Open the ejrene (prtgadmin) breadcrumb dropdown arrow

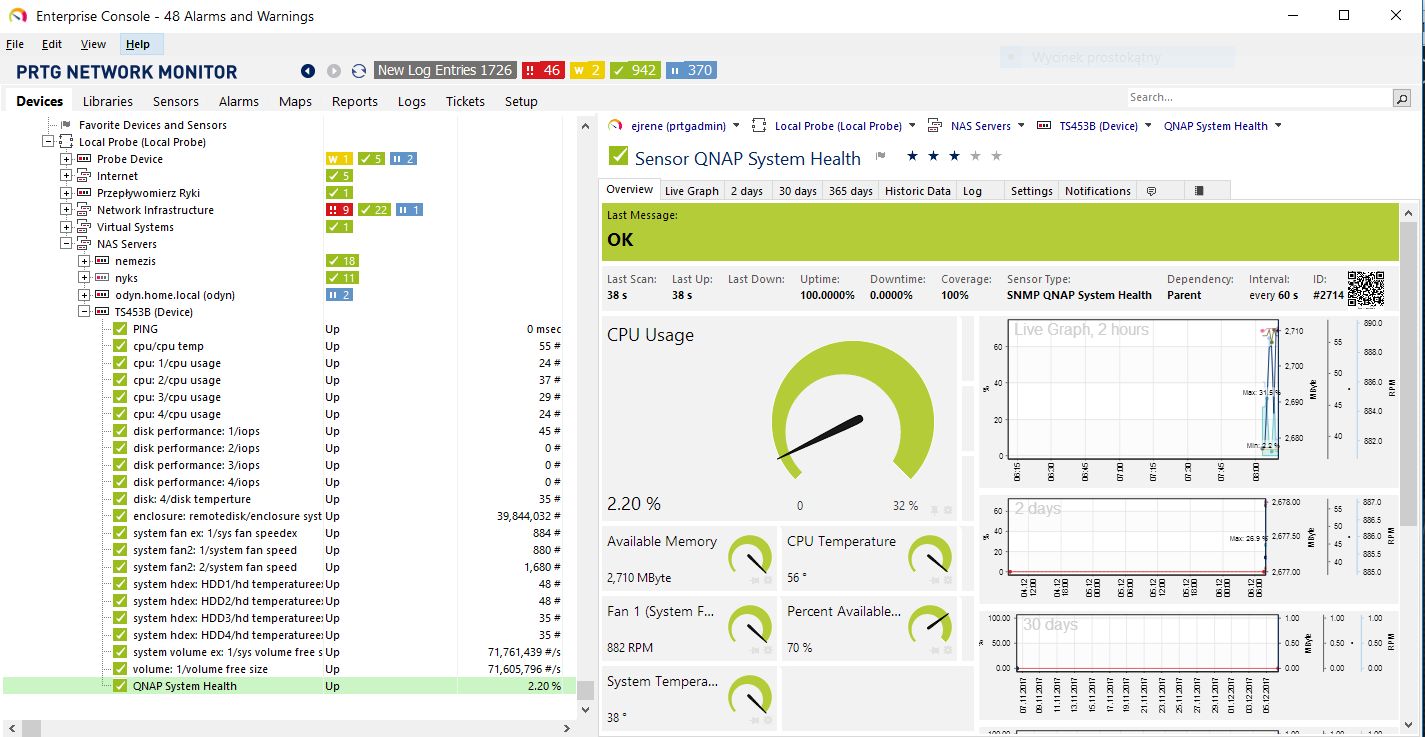pyautogui.click(x=736, y=126)
